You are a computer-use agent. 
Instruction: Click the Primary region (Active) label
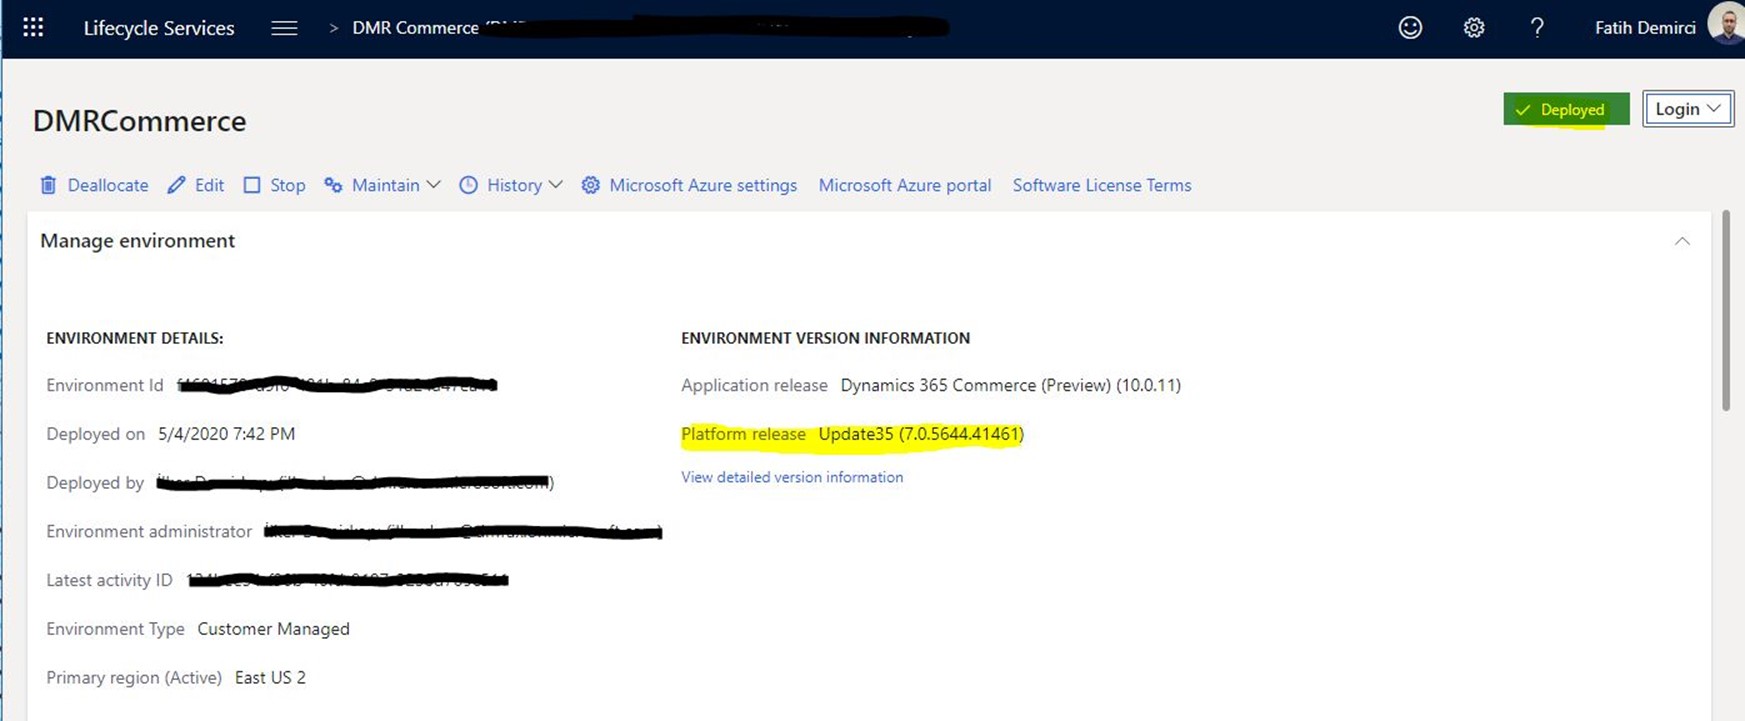pos(134,678)
